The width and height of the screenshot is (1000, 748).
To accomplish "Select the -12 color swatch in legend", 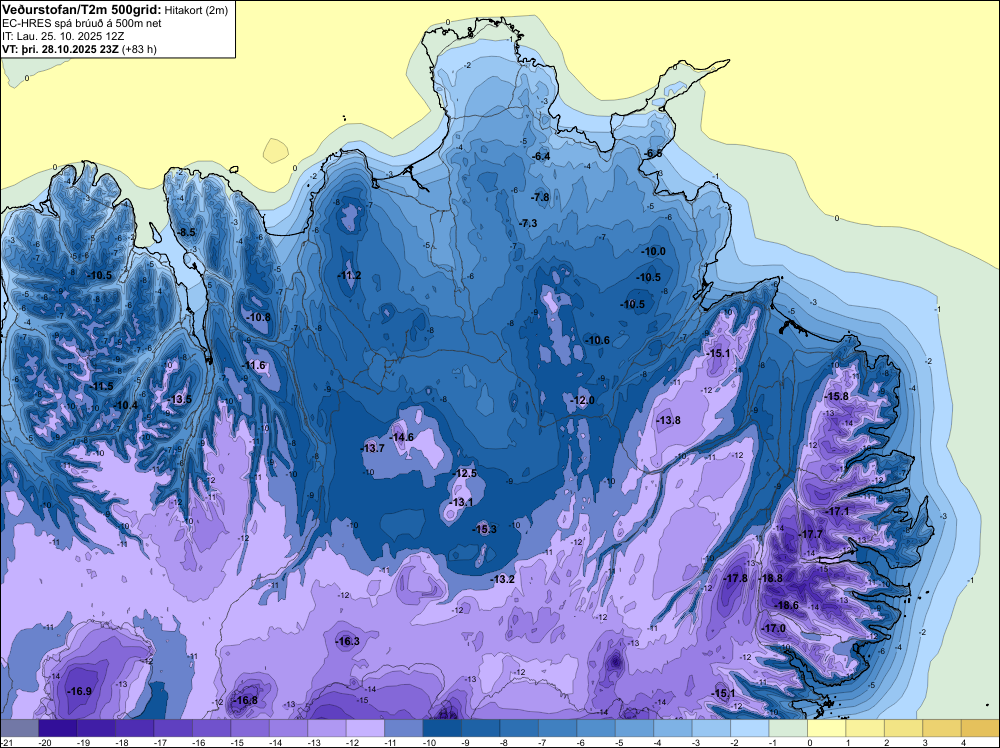I will coord(365,728).
